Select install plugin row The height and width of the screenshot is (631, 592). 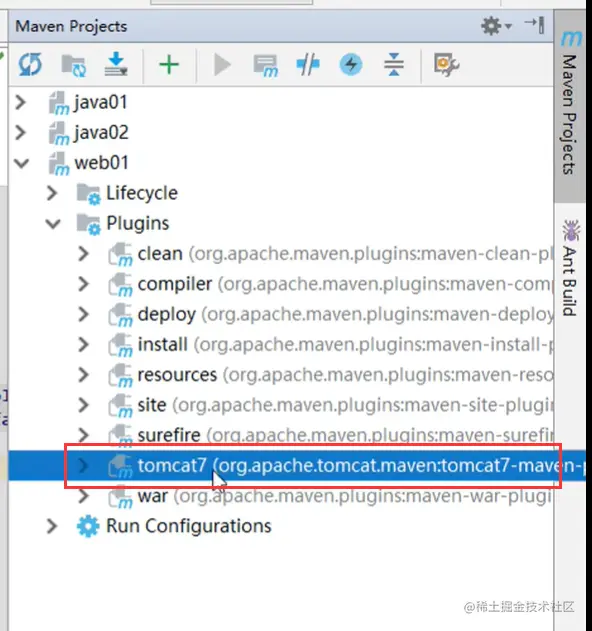coord(281,344)
